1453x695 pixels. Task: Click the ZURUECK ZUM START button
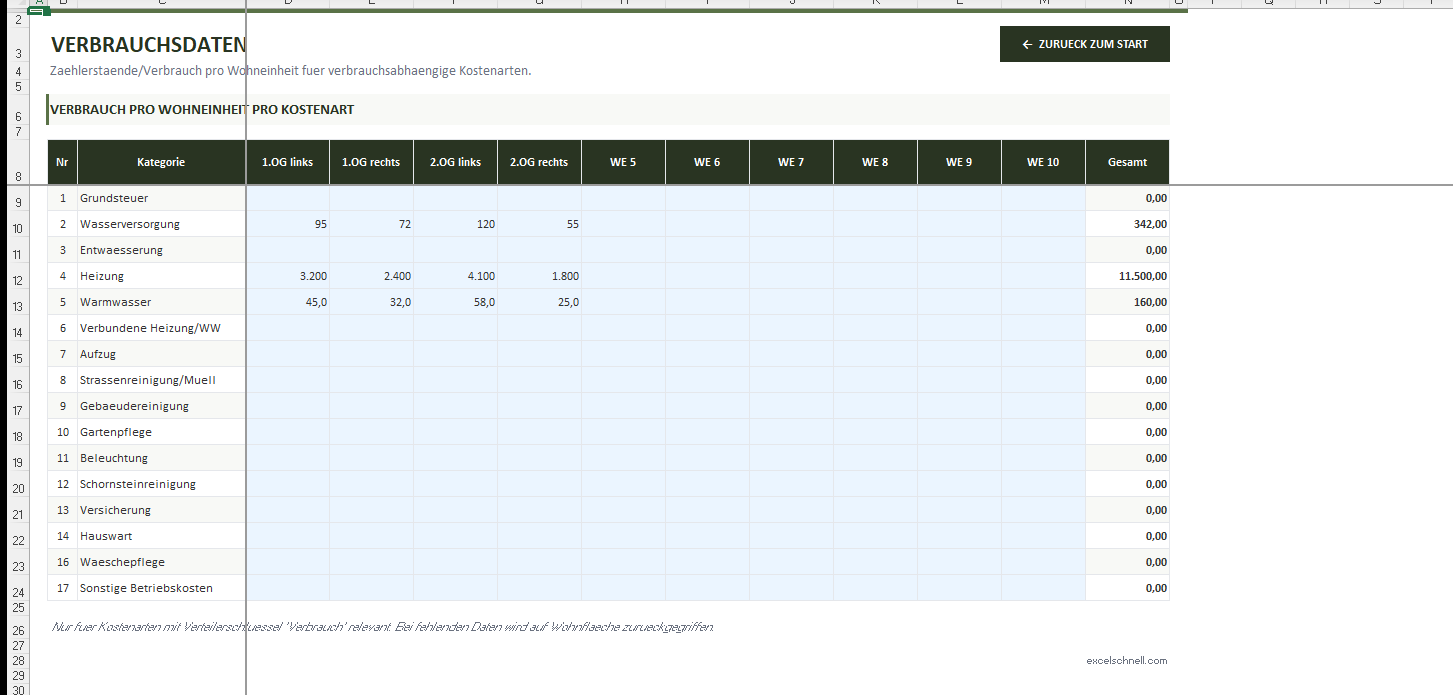[x=1084, y=44]
